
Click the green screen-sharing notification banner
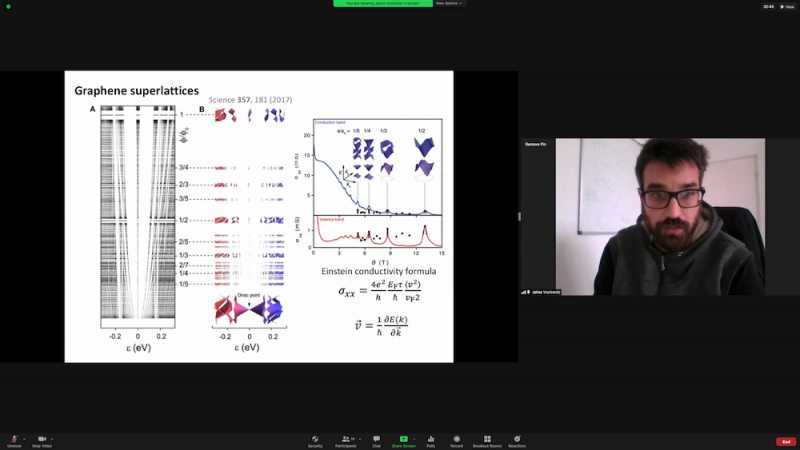[x=382, y=4]
